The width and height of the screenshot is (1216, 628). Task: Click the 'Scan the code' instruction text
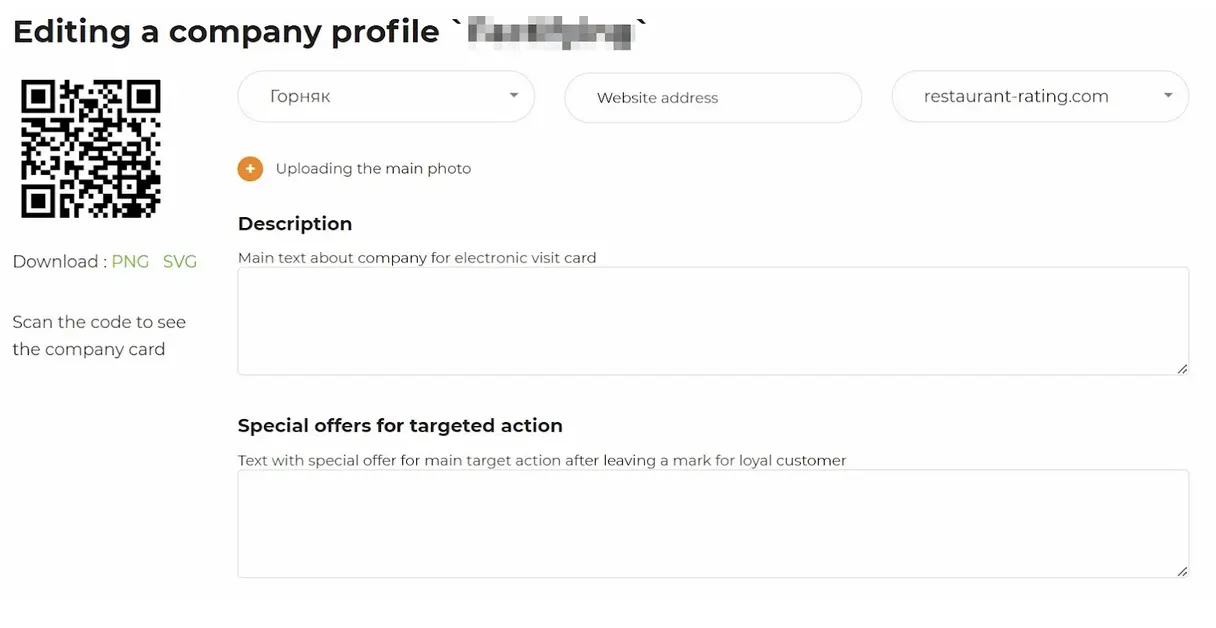coord(99,336)
